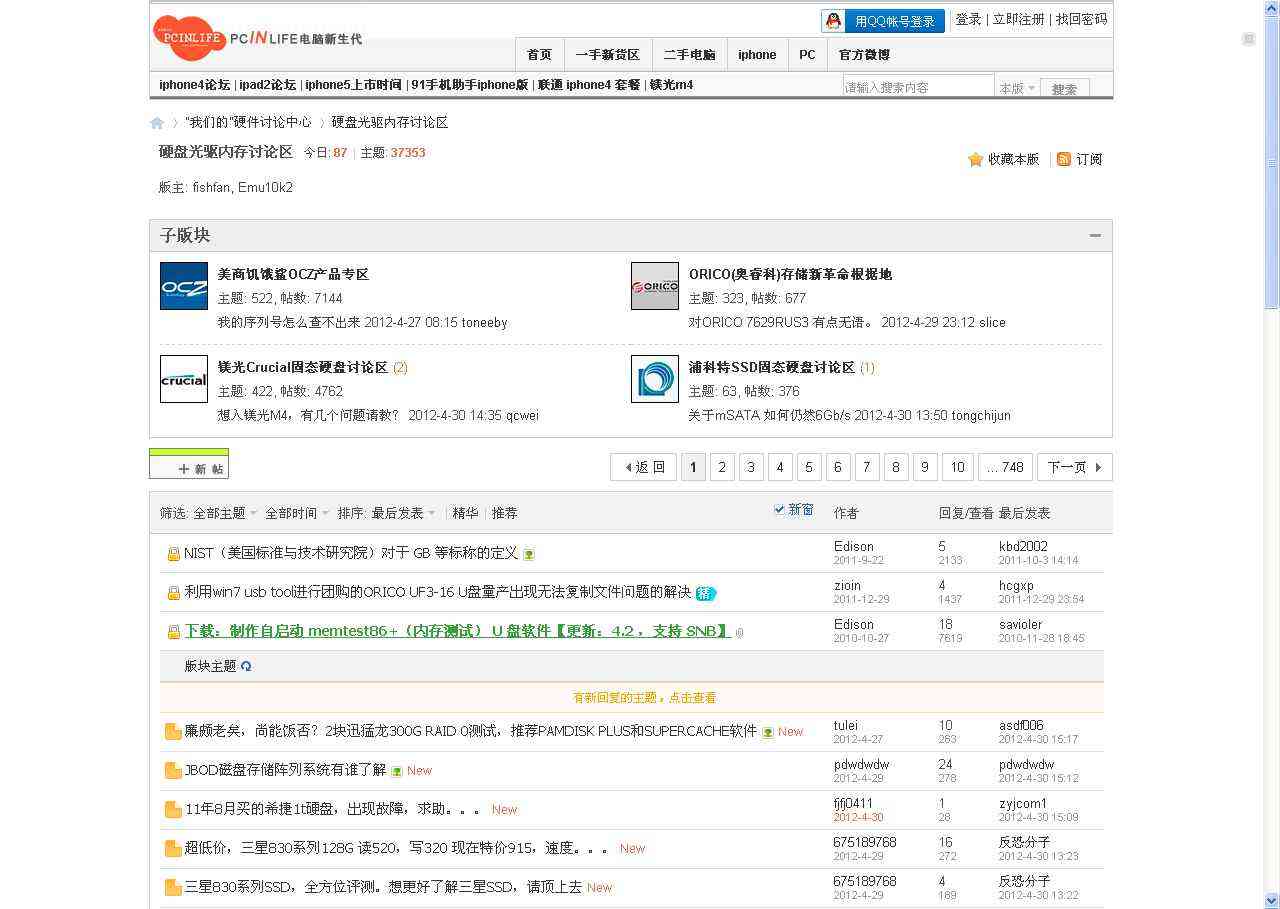Open the 浦科特SSD sub-forum logo
The width and height of the screenshot is (1280, 909).
pyautogui.click(x=655, y=379)
